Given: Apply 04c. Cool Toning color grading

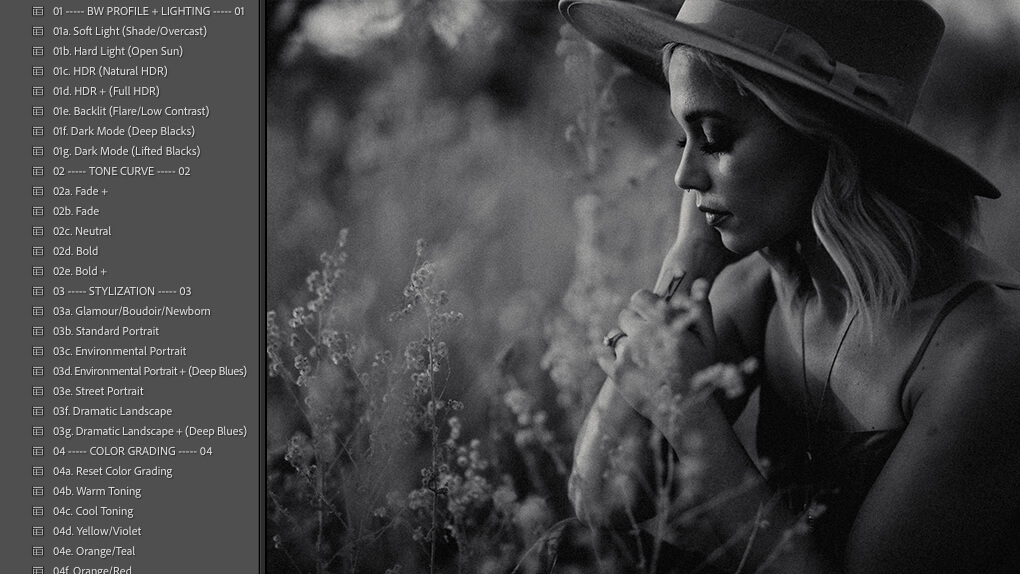Looking at the screenshot, I should pos(93,511).
